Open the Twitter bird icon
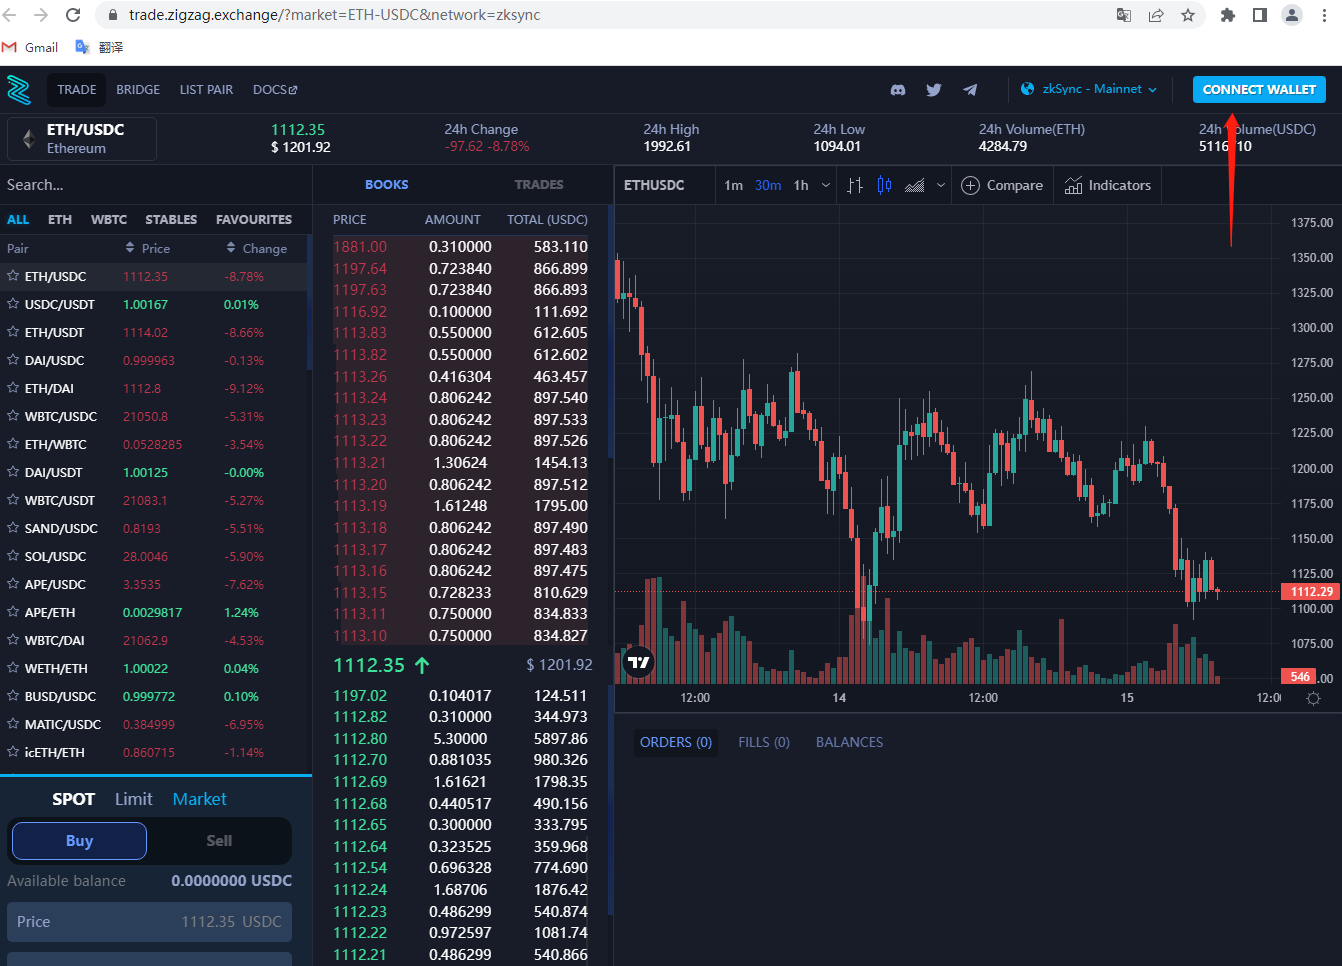 click(934, 90)
